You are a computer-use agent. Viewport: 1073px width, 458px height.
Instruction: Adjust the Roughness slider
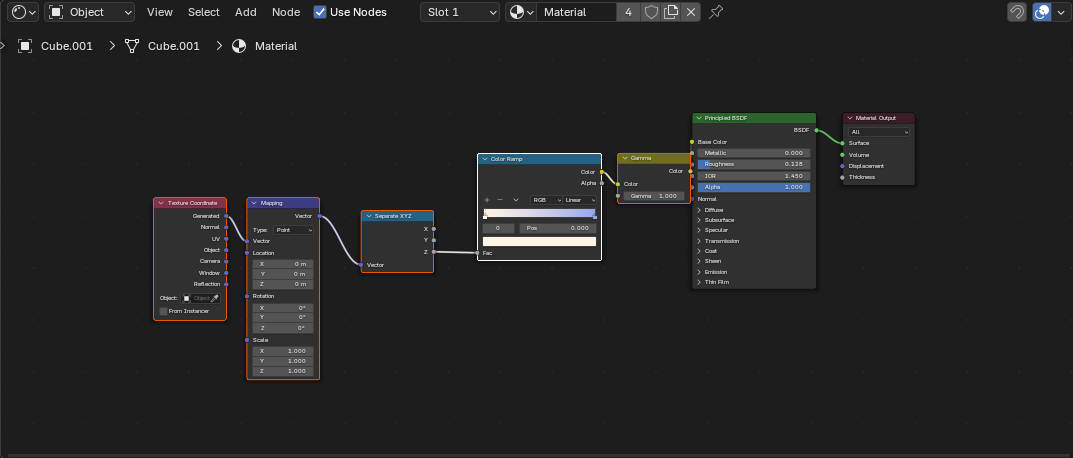pos(754,164)
